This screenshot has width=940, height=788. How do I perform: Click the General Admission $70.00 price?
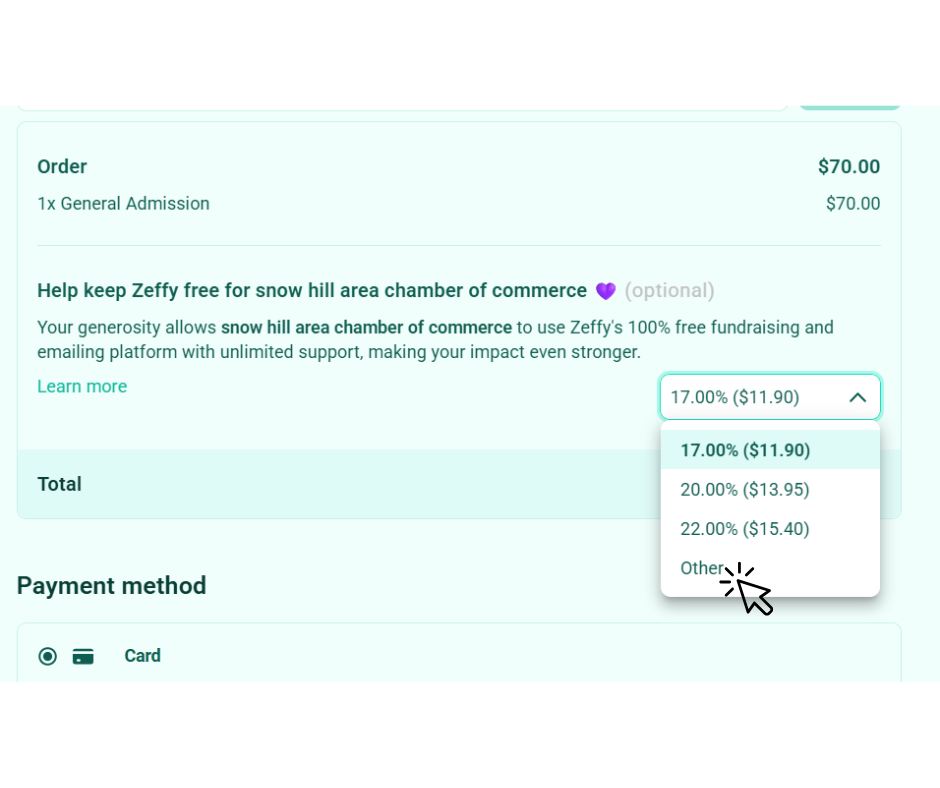(853, 203)
